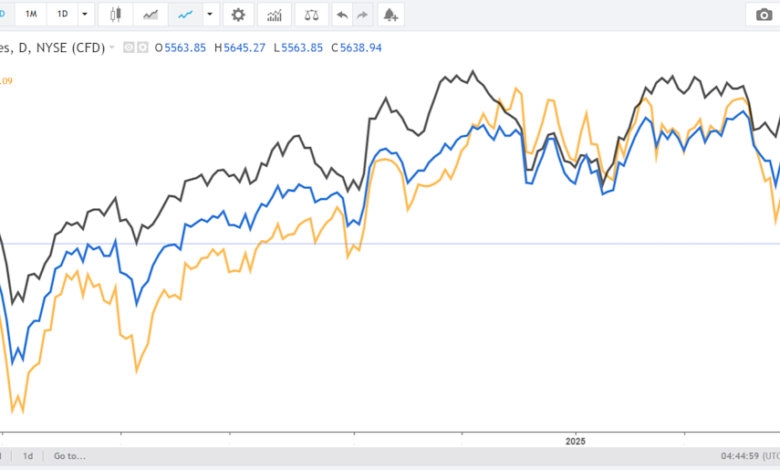780x470 pixels.
Task: Select the blue line chart style
Action: tap(184, 14)
